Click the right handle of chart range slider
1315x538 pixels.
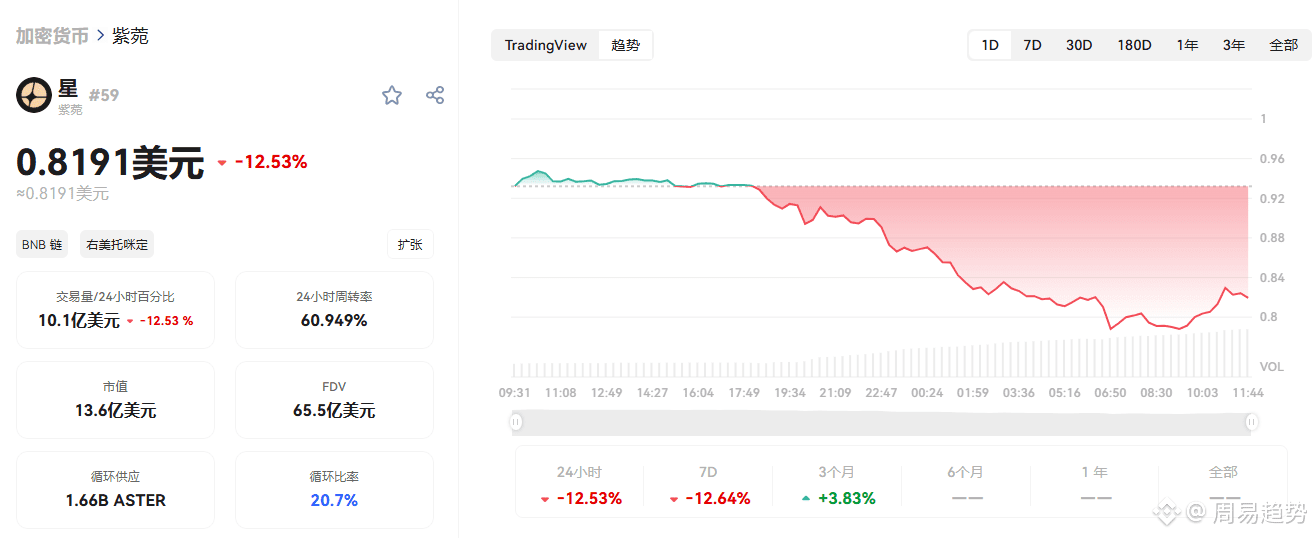click(1251, 422)
